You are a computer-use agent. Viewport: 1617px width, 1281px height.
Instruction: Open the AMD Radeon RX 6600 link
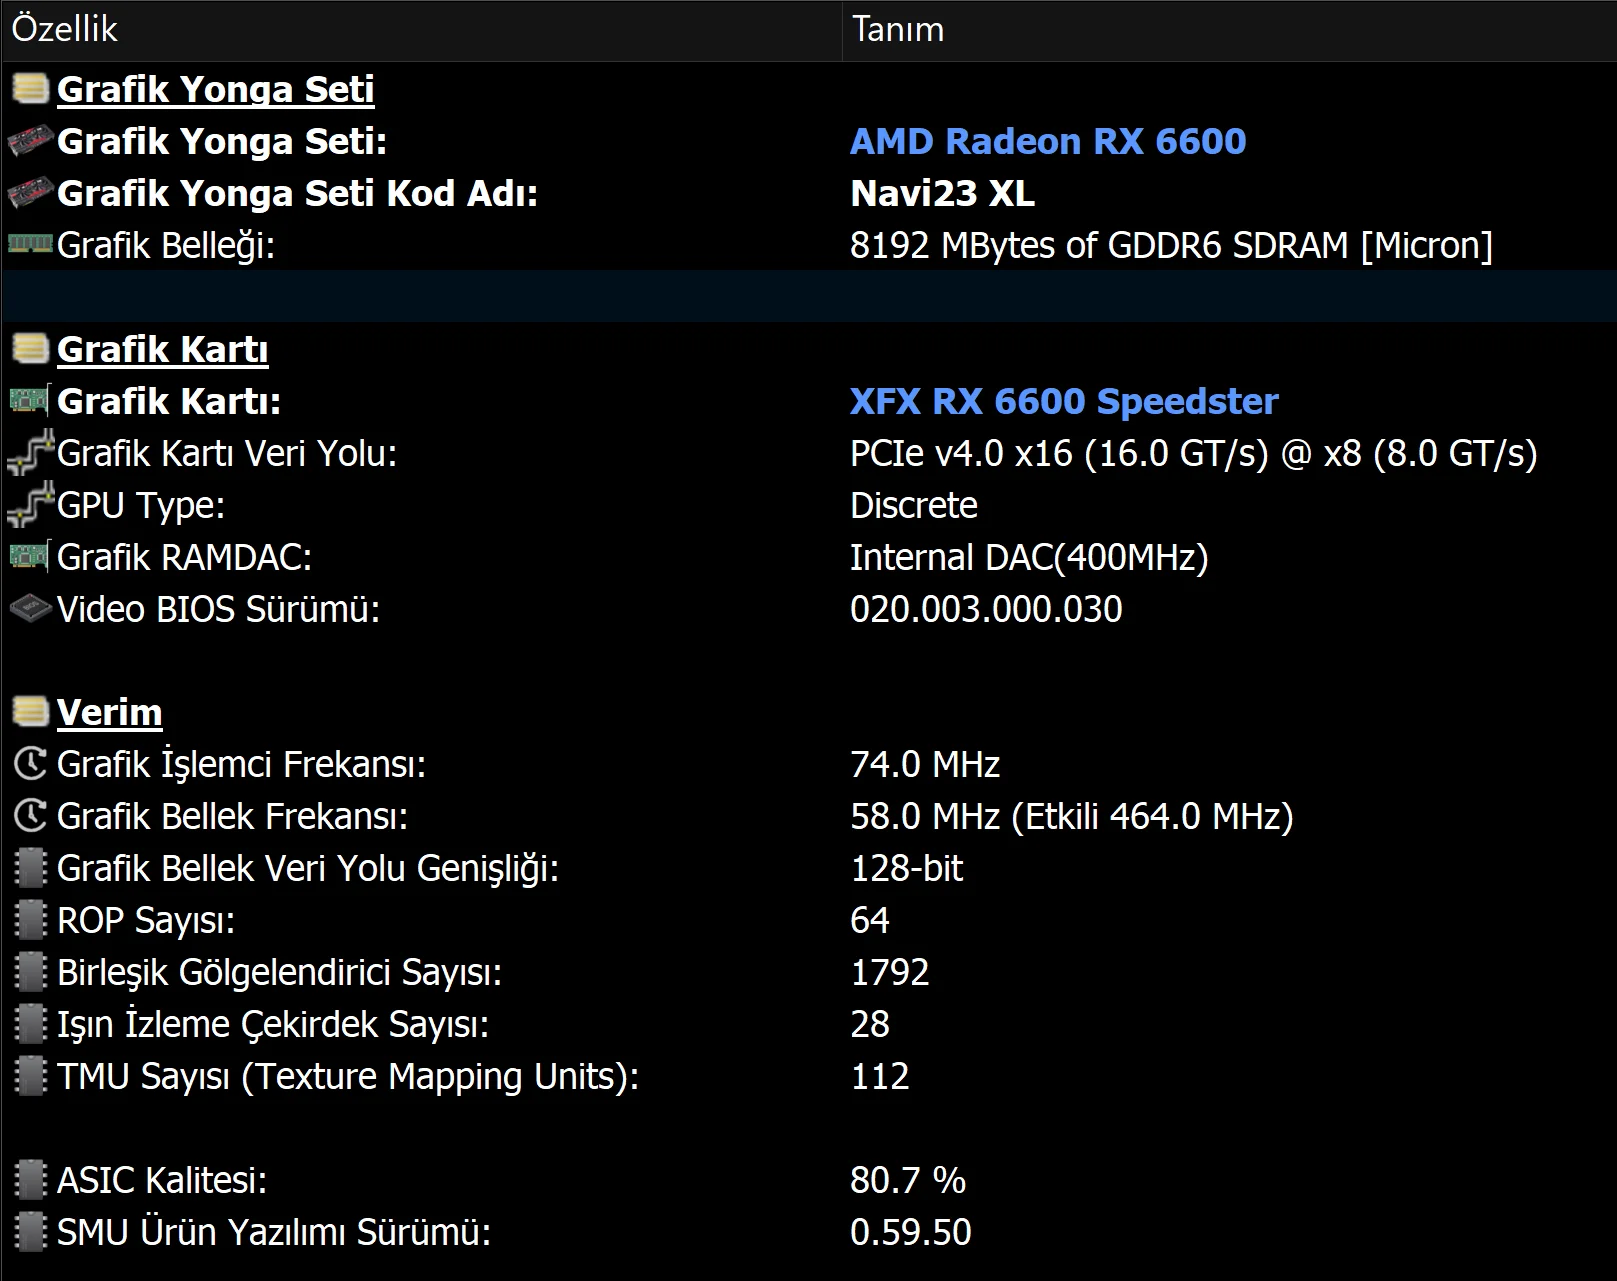pyautogui.click(x=1048, y=141)
